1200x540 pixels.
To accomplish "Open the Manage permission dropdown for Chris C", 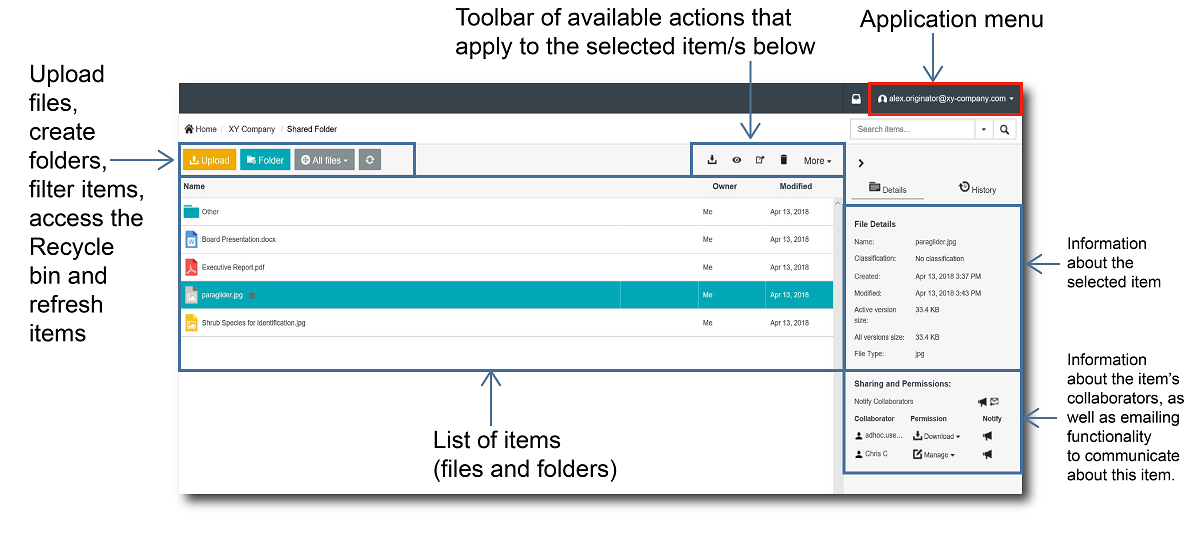I will [x=933, y=454].
